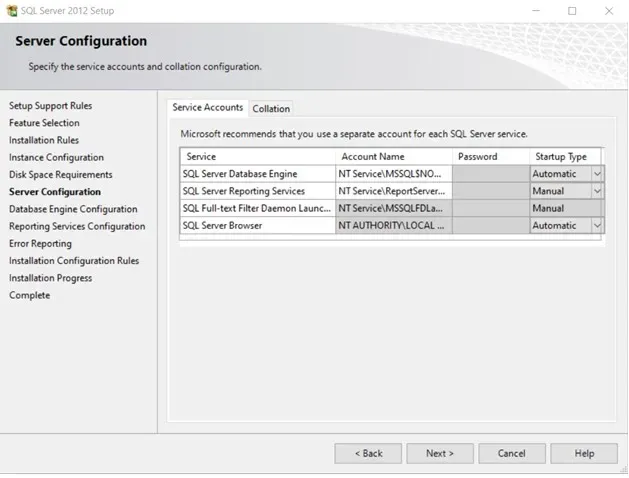
Task: Select SQL Server Reporting Services account name cell
Action: click(394, 191)
